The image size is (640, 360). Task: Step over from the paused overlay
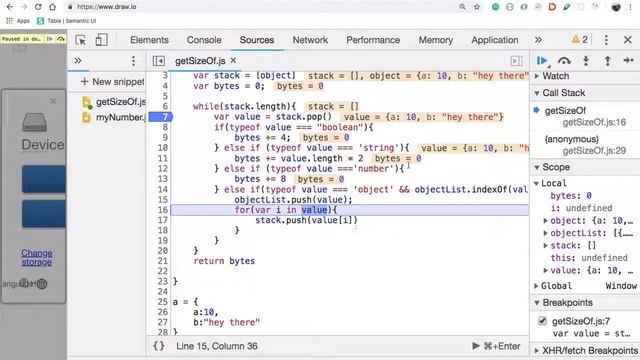pos(61,39)
